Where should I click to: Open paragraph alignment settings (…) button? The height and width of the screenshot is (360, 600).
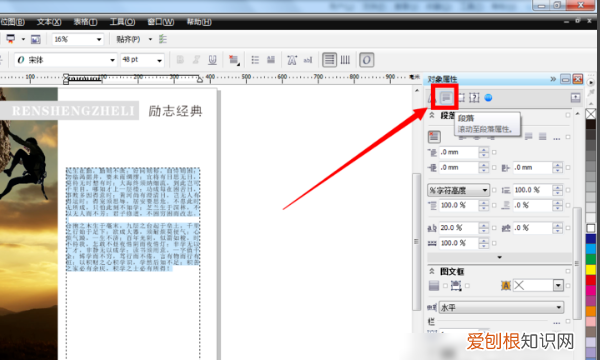[557, 137]
